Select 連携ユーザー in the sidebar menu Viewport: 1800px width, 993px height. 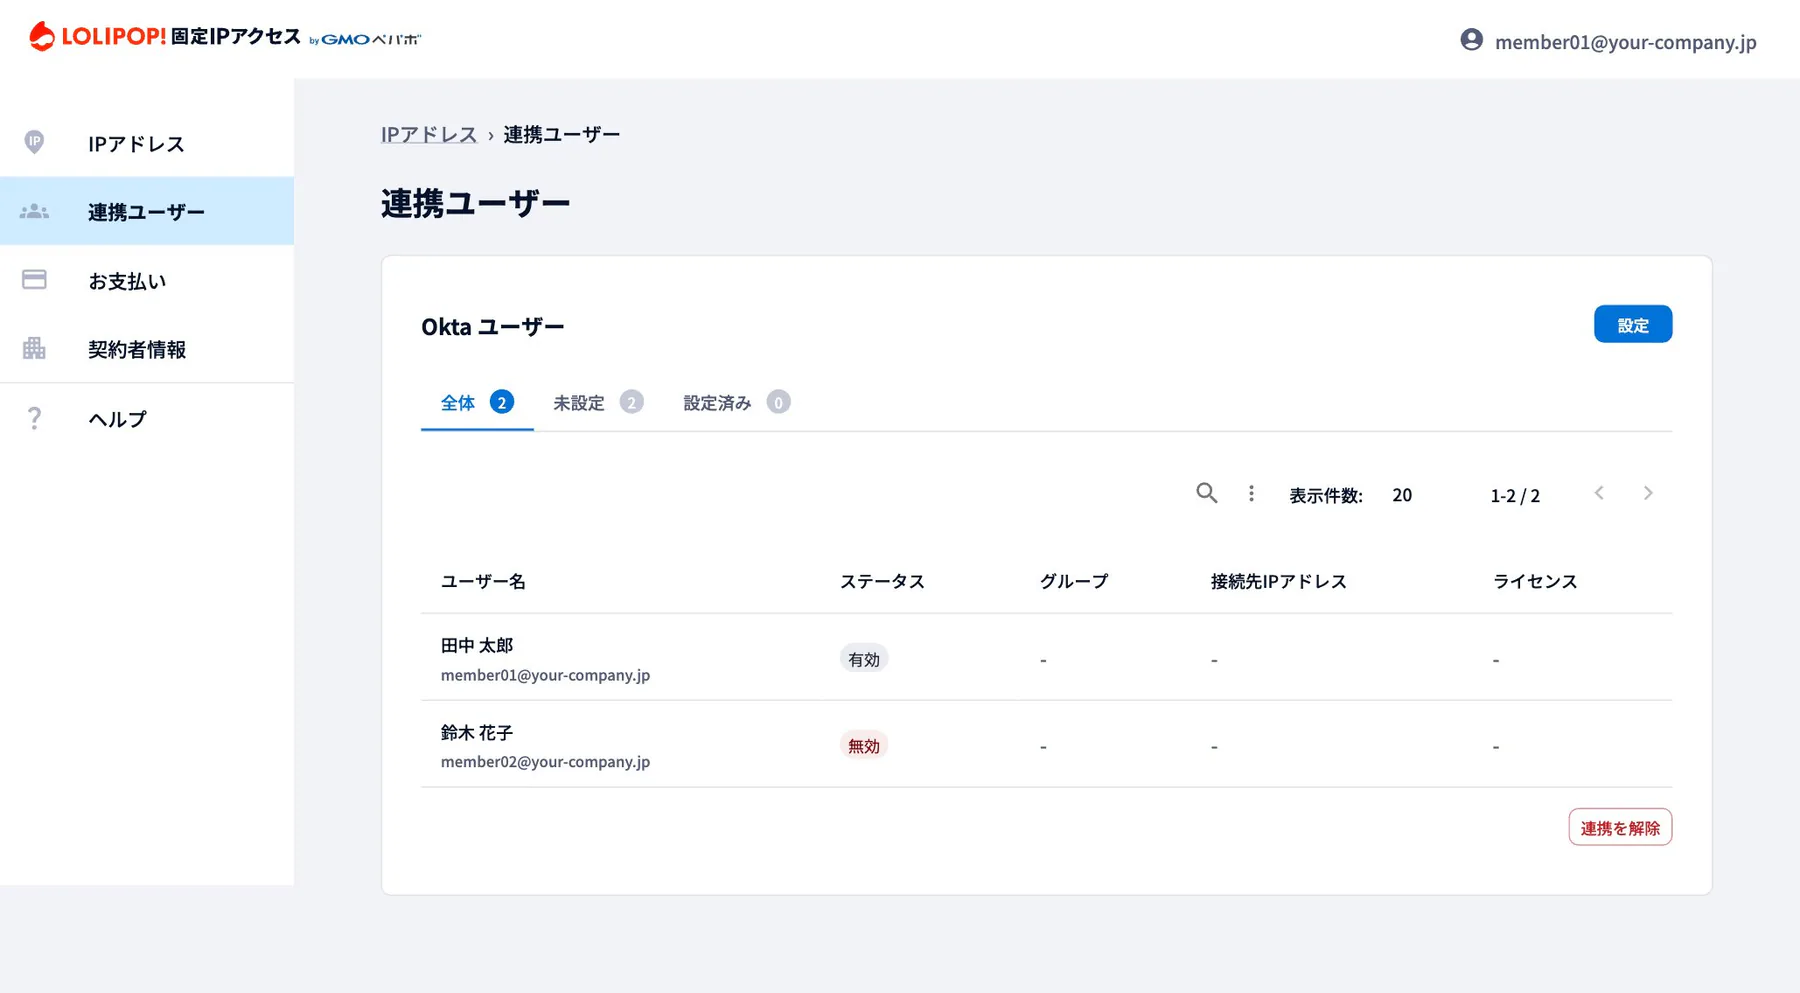[x=147, y=211]
